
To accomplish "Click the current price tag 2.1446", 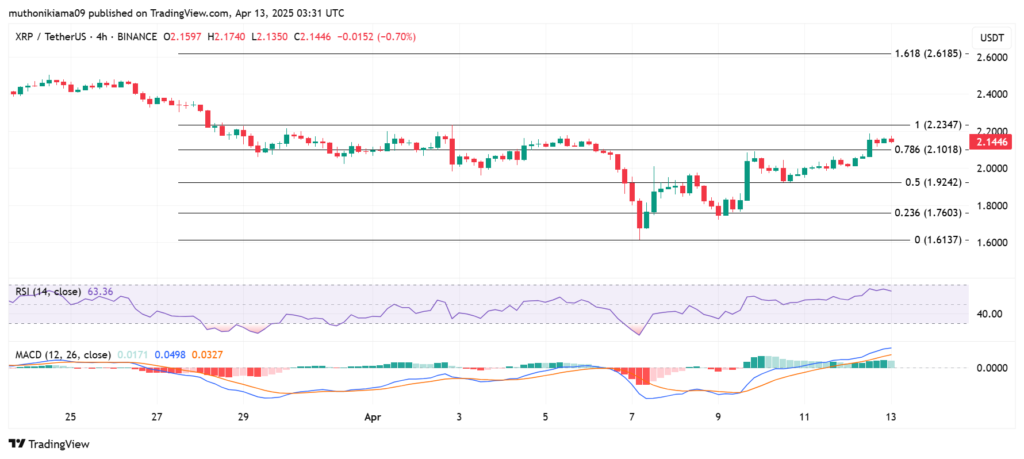I will click(x=991, y=142).
